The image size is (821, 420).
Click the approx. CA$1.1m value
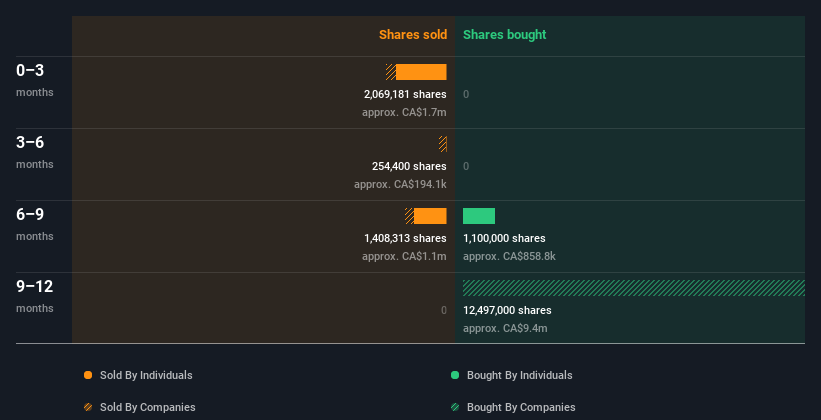coord(404,256)
